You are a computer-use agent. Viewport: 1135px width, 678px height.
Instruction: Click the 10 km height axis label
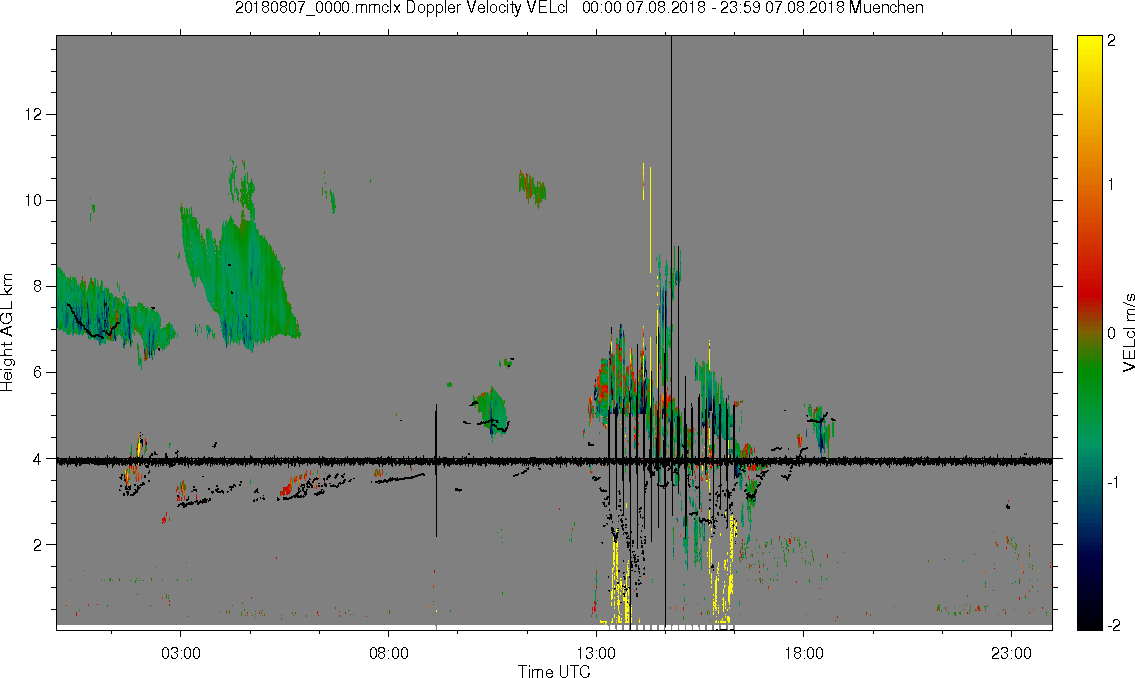click(x=33, y=200)
